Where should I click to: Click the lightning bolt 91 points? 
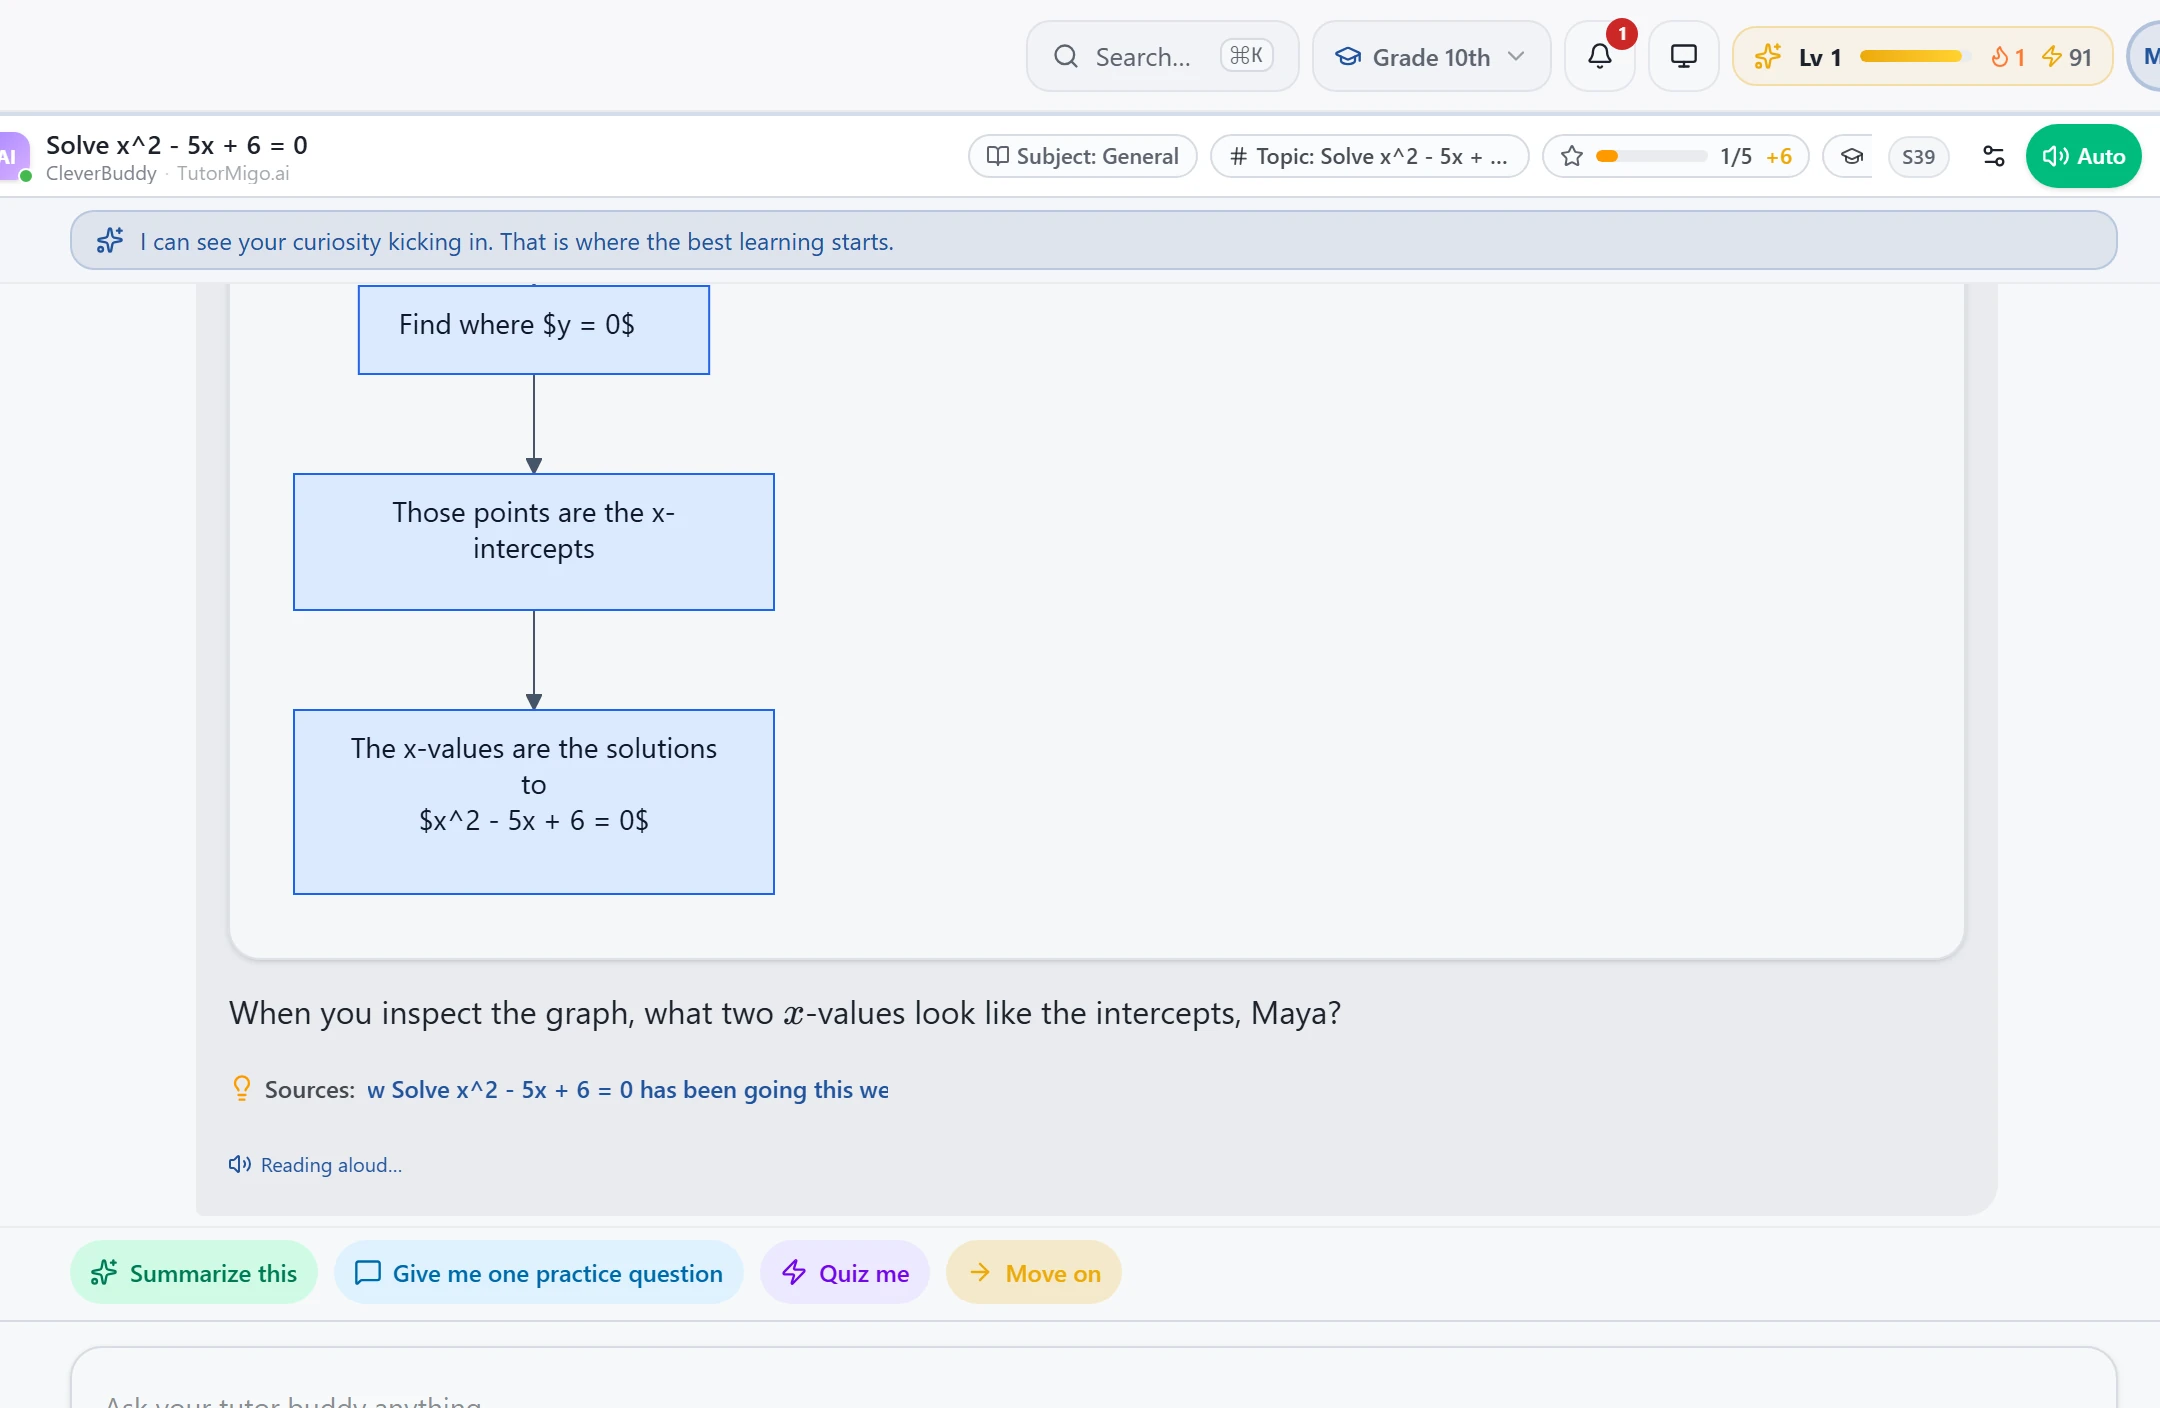pyautogui.click(x=2066, y=57)
